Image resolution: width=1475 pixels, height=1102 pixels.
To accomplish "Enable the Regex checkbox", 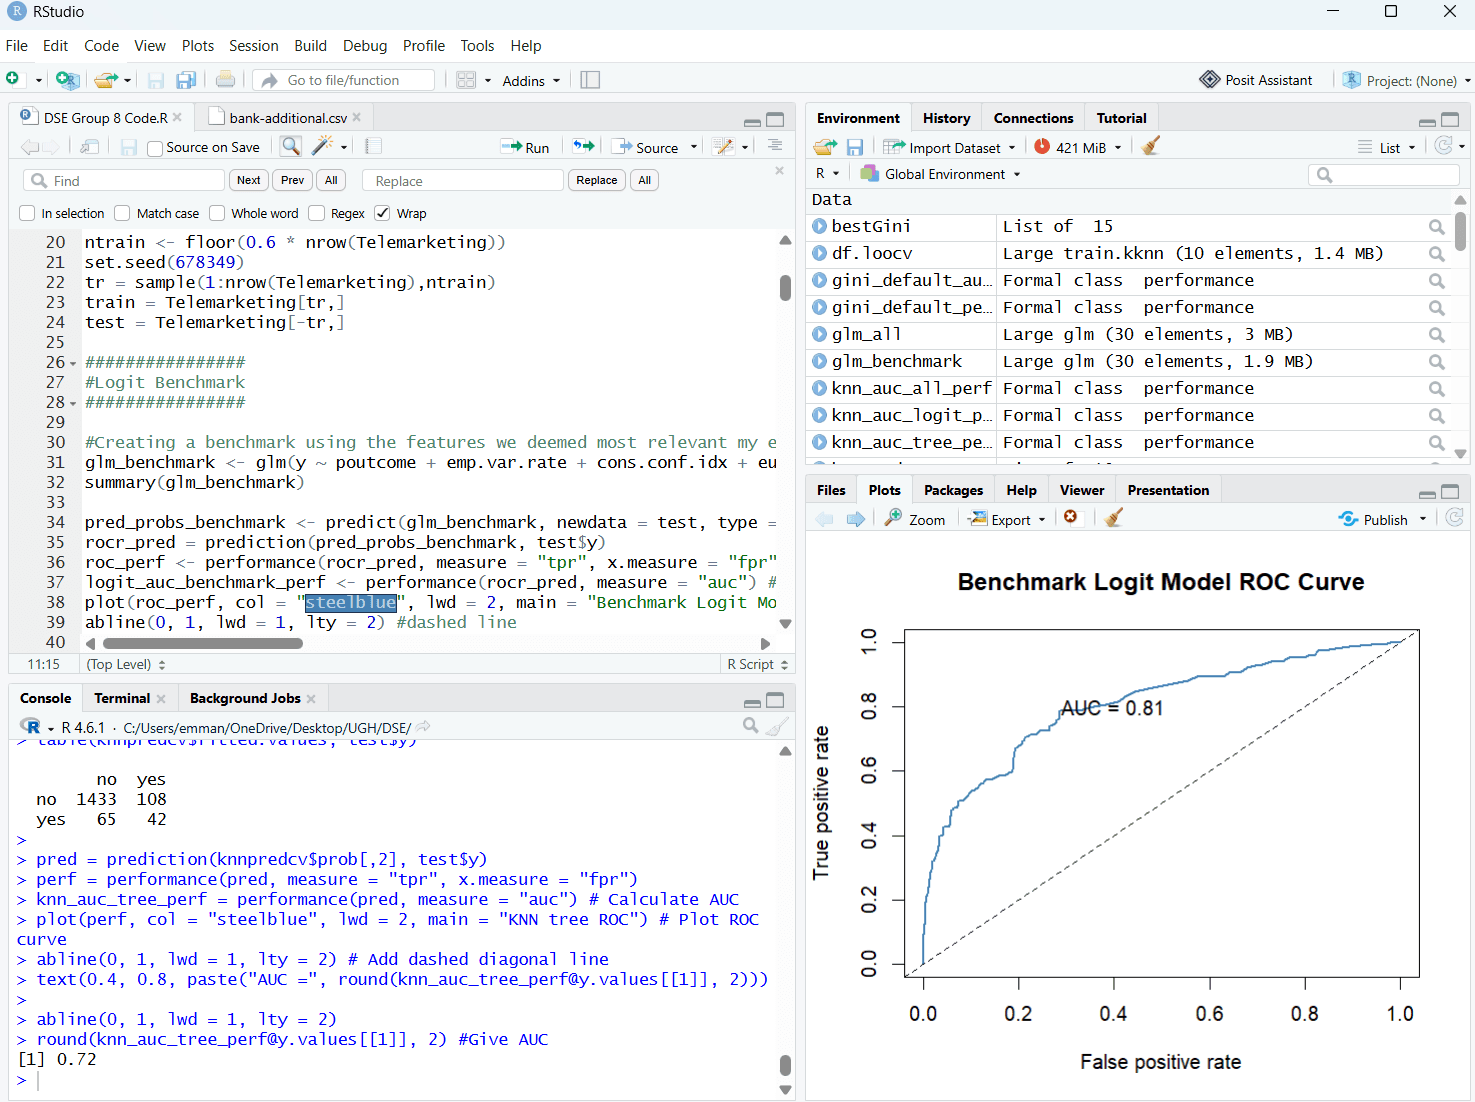I will point(317,213).
